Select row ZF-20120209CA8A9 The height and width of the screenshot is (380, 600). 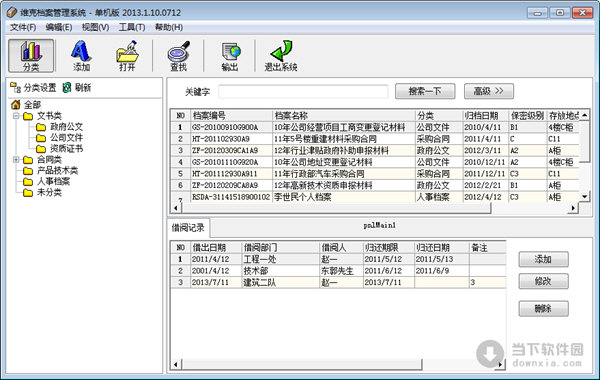point(375,185)
